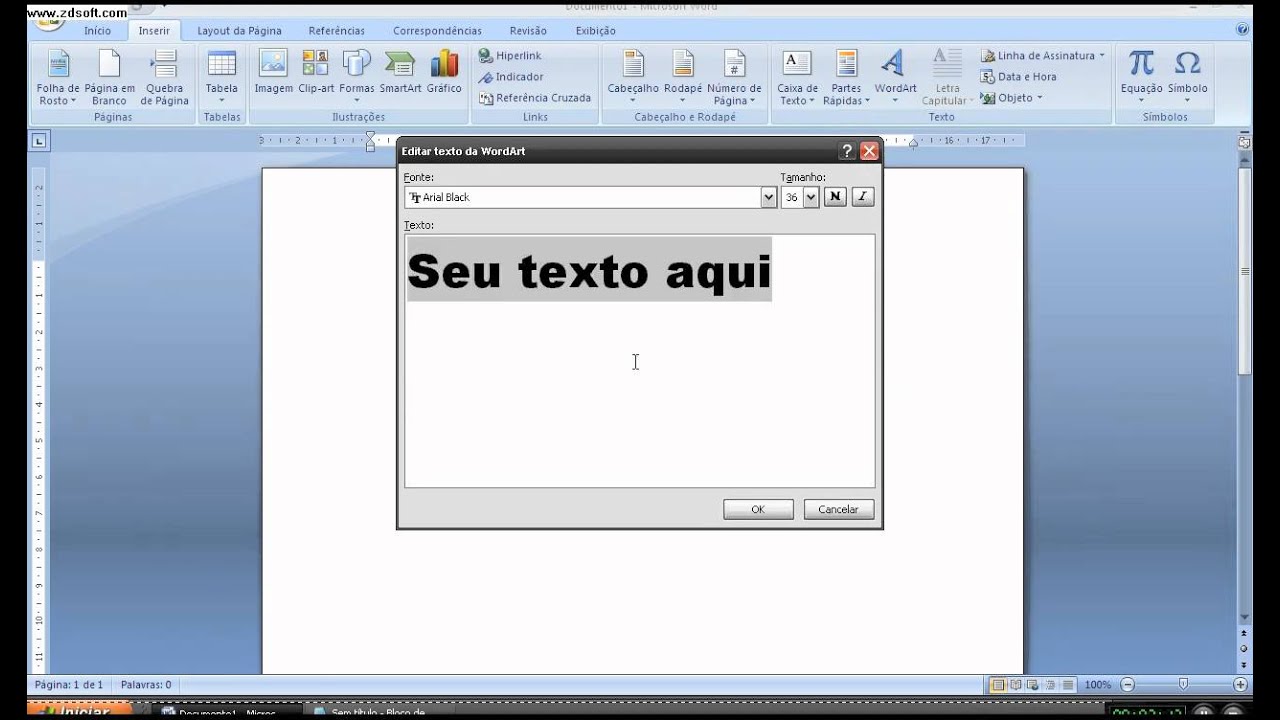Screen dimensions: 1280x720
Task: Insert a Caixa de Texto
Action: click(797, 78)
